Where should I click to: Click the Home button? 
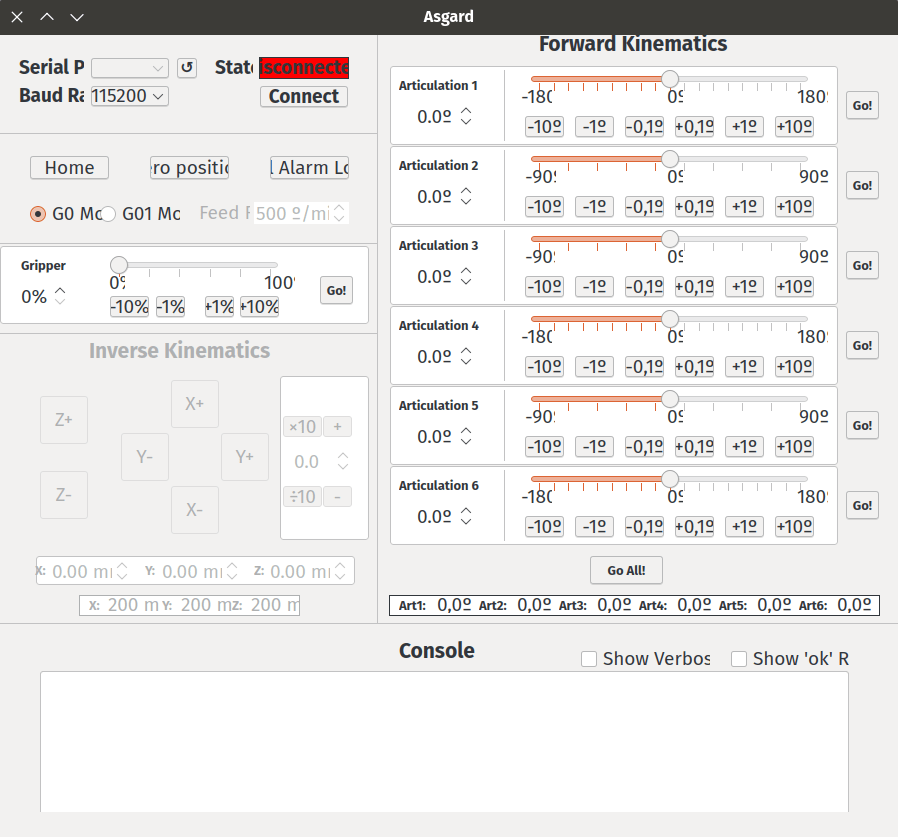pos(69,168)
